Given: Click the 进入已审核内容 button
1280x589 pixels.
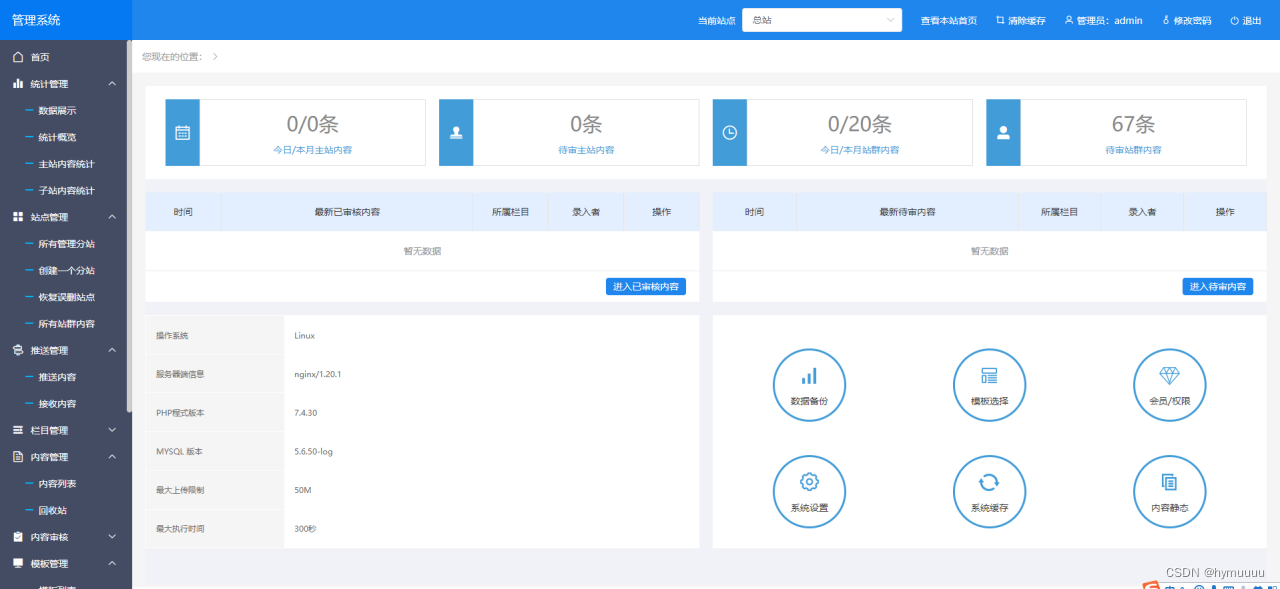Looking at the screenshot, I should 646,286.
